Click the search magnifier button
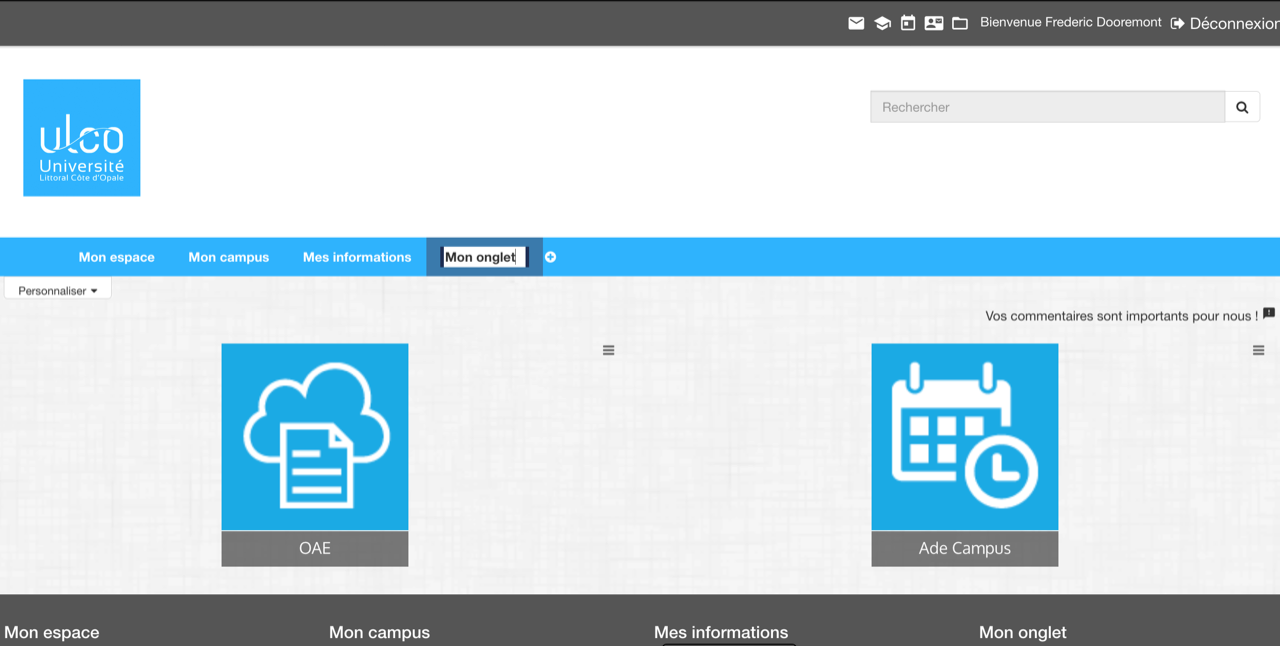This screenshot has width=1280, height=646. tap(1242, 107)
